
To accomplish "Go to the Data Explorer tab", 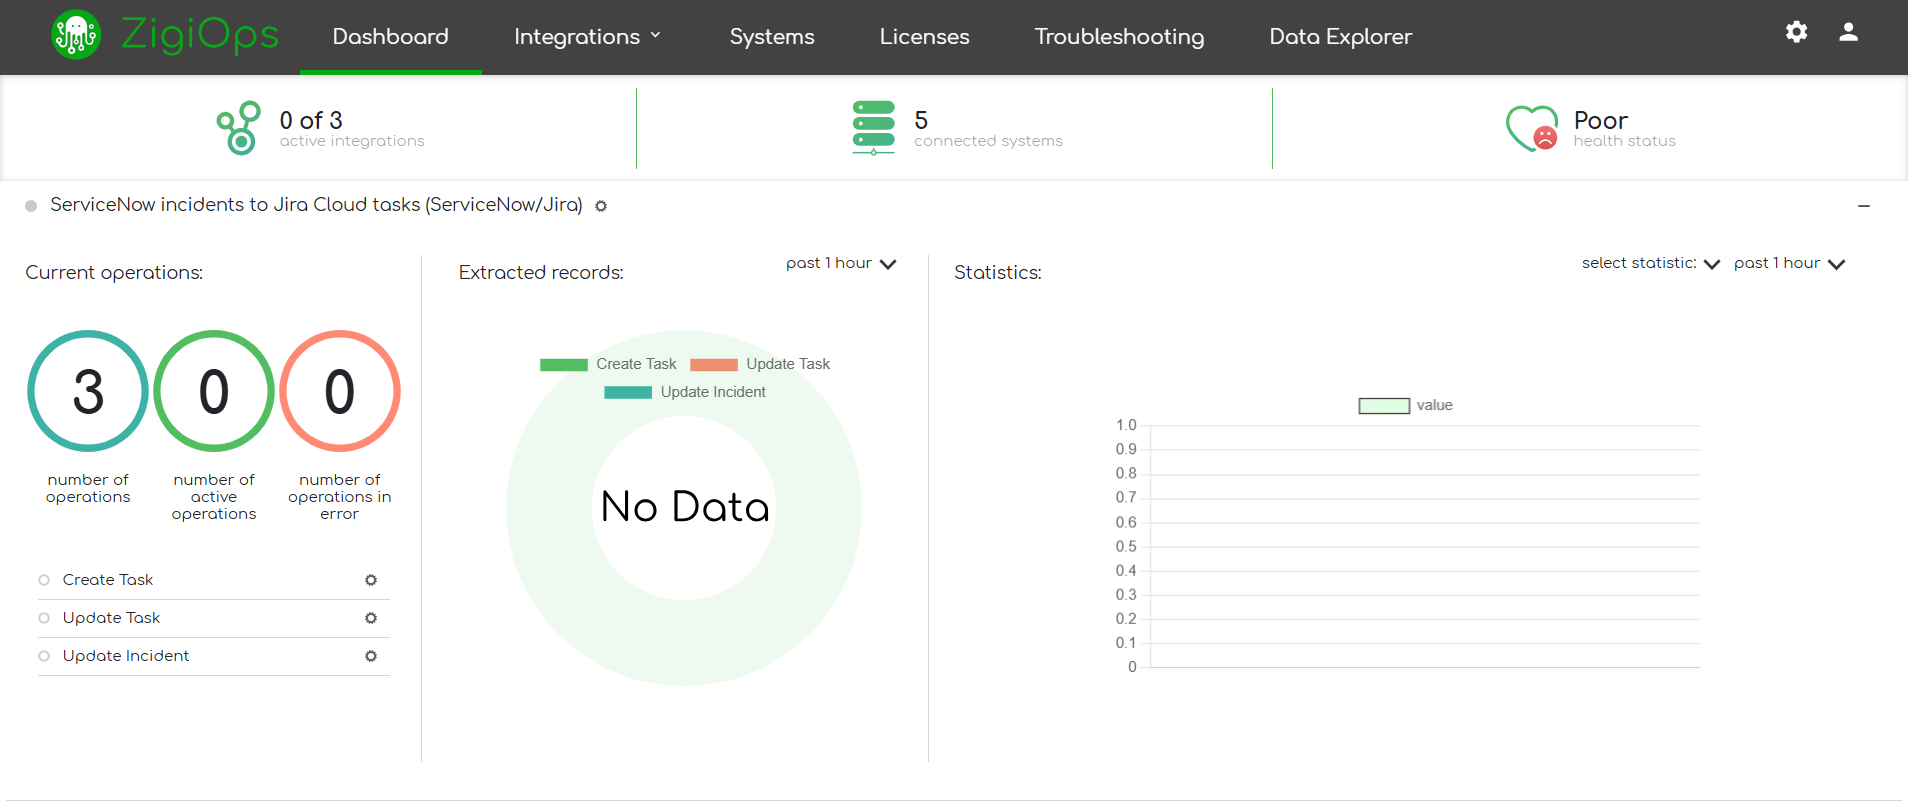I will [1340, 37].
